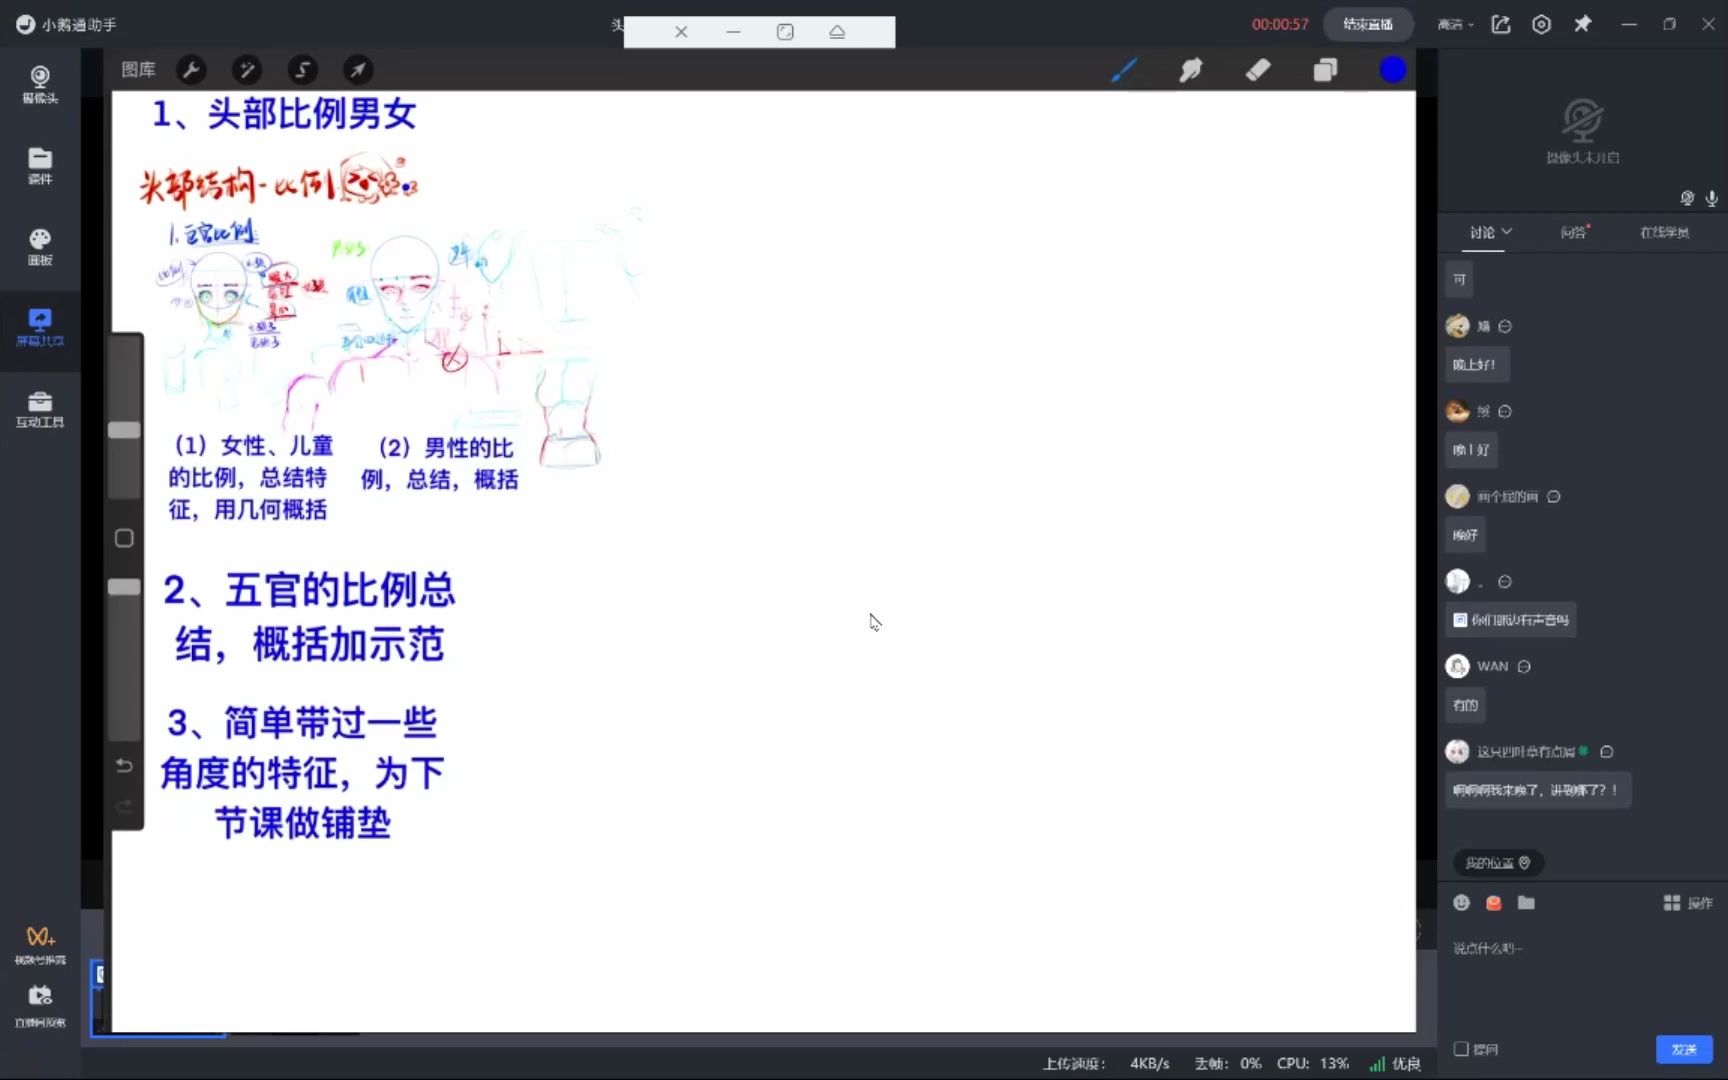1728x1080 pixels.
Task: Open the 课件 courseware folder in sidebar
Action: pyautogui.click(x=40, y=165)
